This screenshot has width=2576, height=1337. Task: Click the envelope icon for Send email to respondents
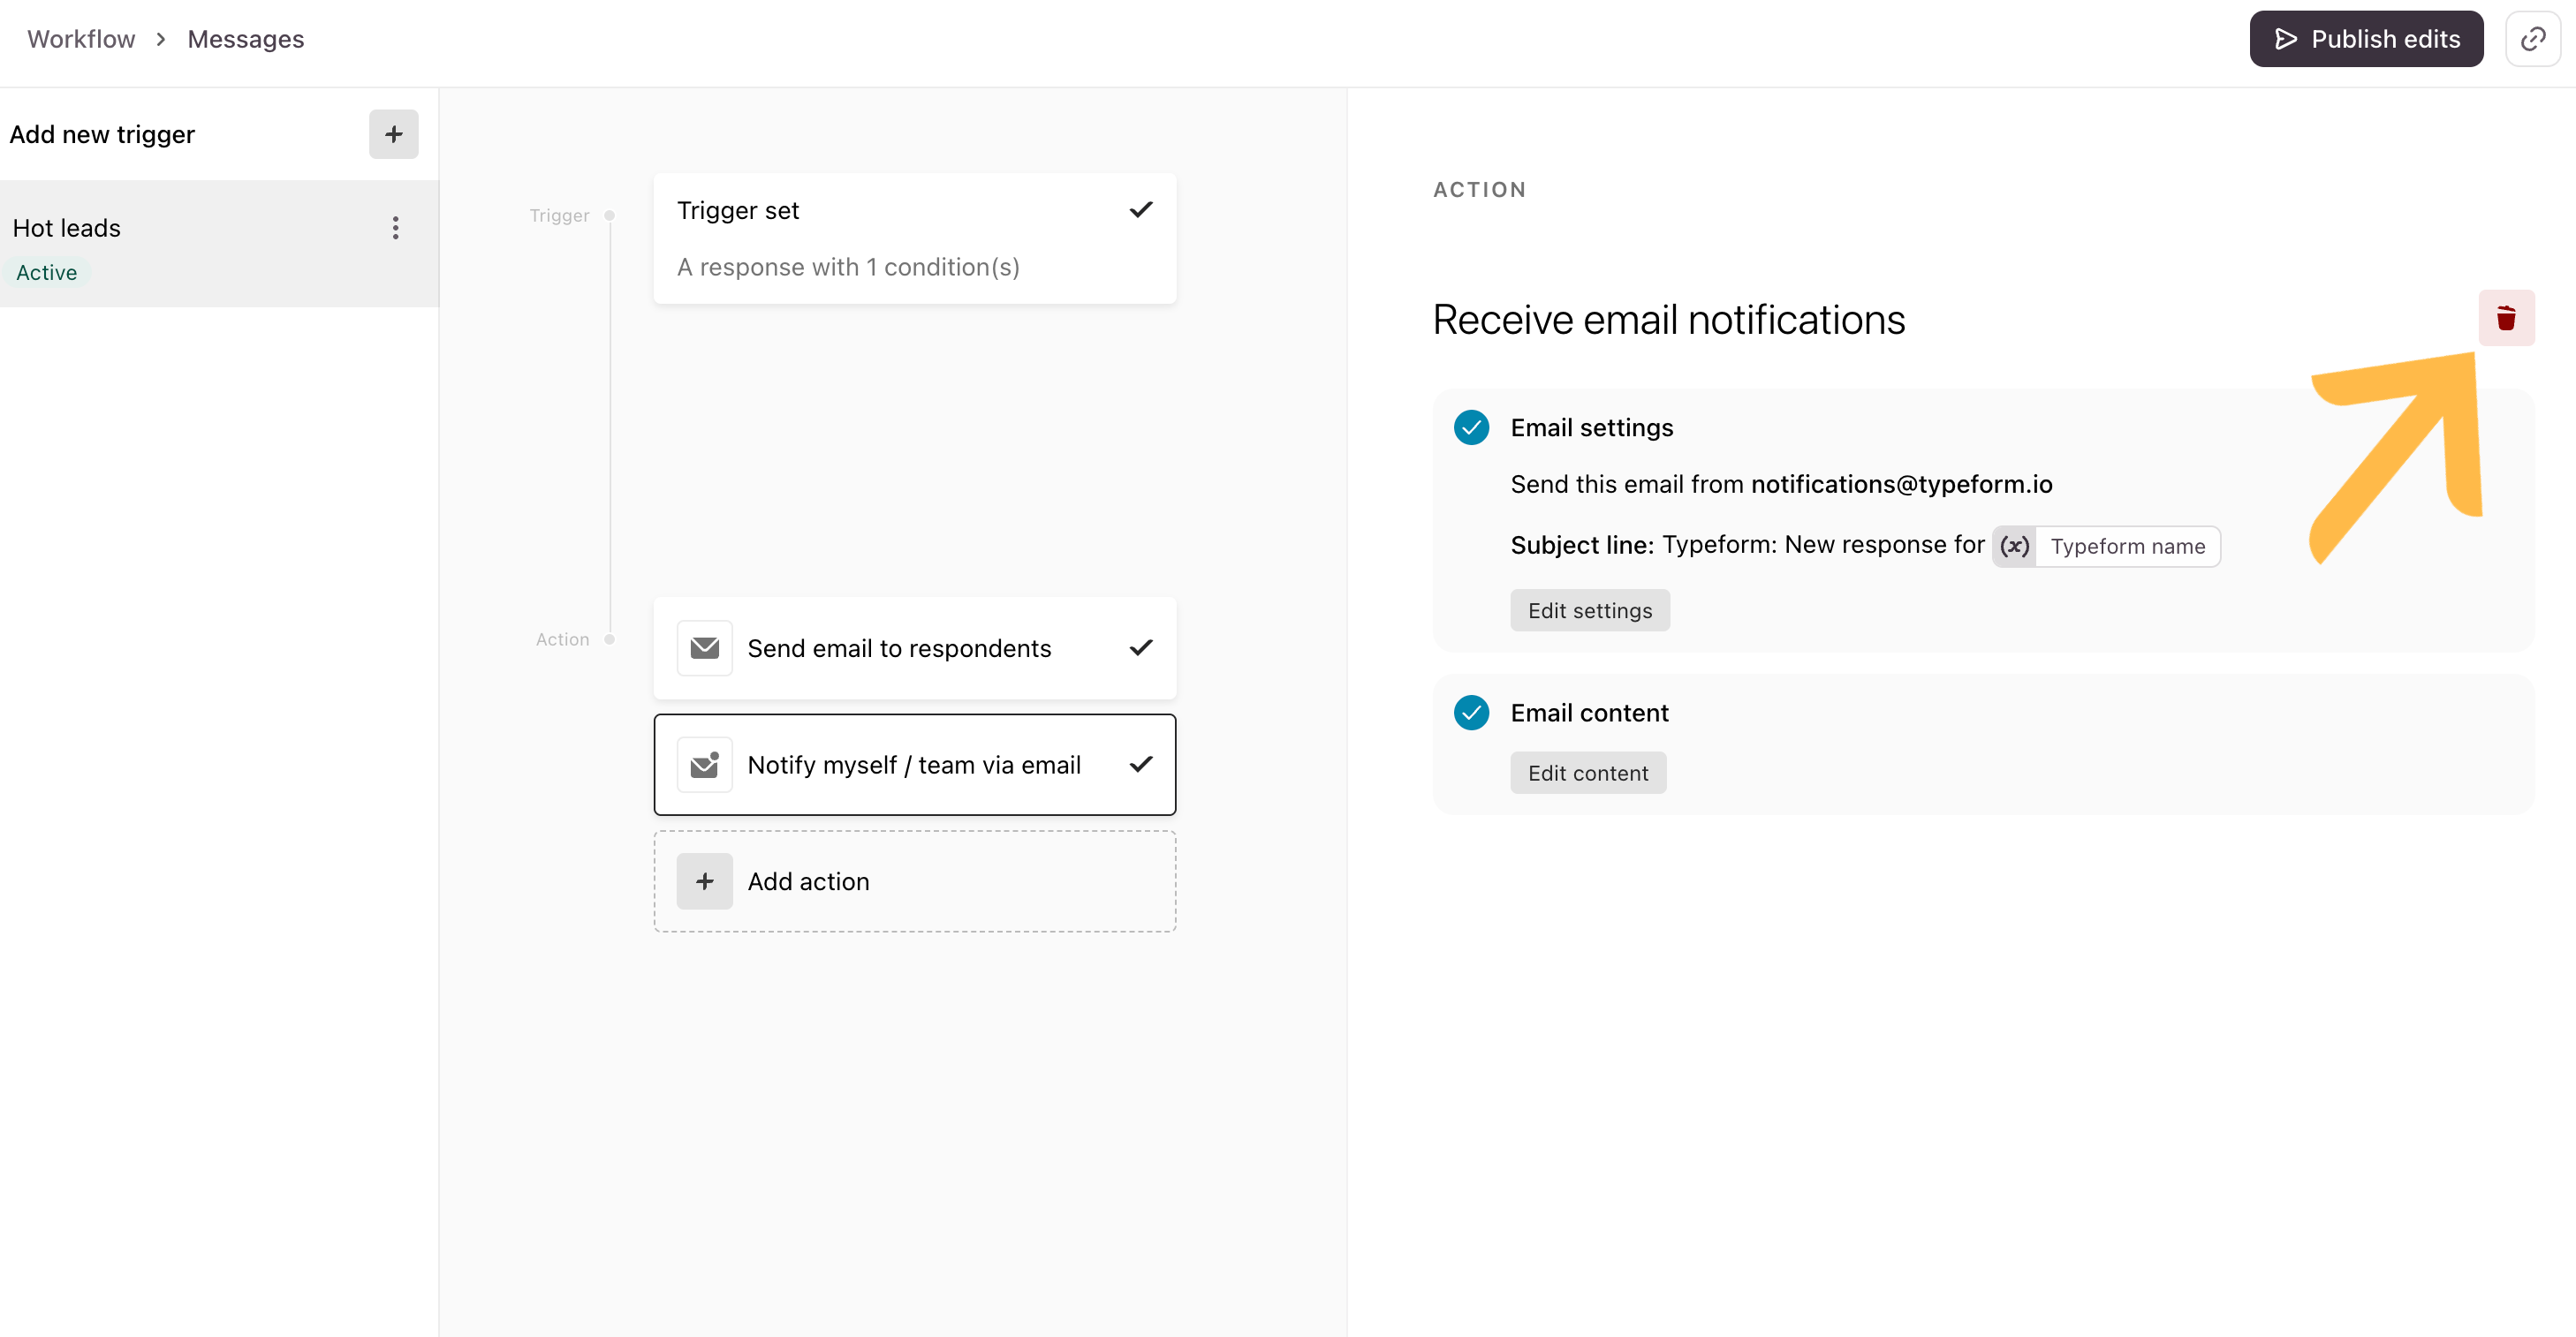tap(704, 648)
